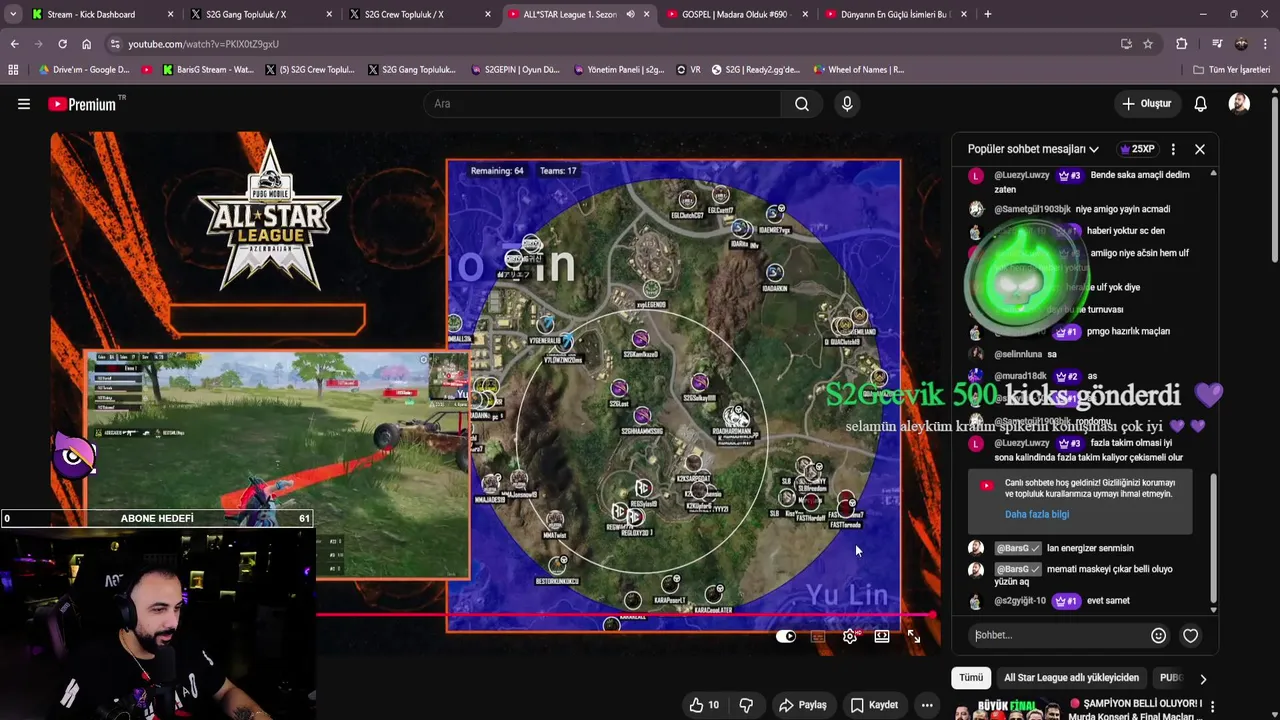Click the YouTube search magnifier button

pyautogui.click(x=802, y=104)
